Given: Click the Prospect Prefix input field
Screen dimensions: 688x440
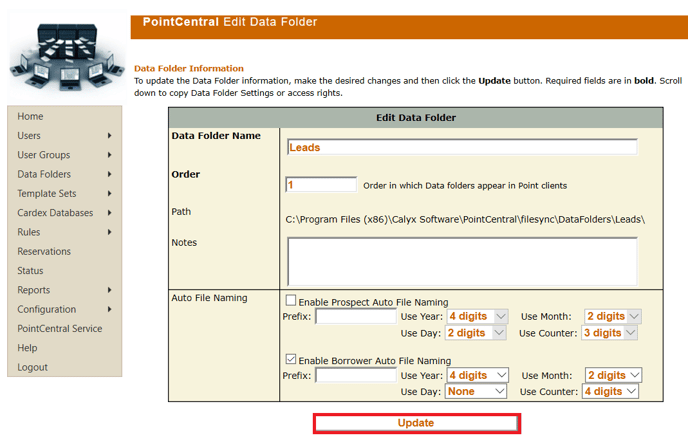Looking at the screenshot, I should pyautogui.click(x=356, y=316).
